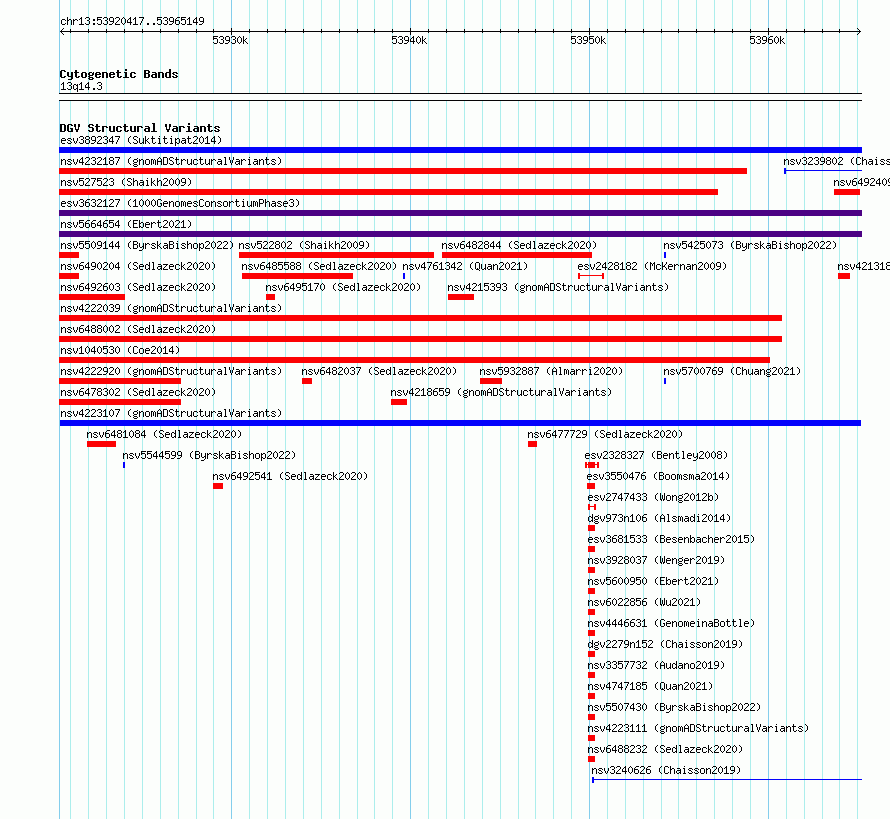The height and width of the screenshot is (819, 890).
Task: Select nsv6490204 (Sedlazeck2020) label
Action: click(x=138, y=266)
